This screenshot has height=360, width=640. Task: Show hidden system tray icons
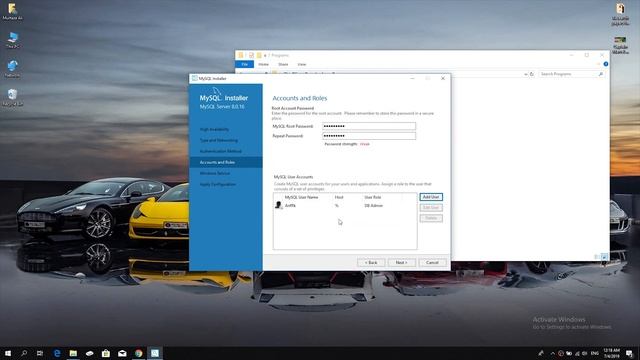pyautogui.click(x=553, y=353)
